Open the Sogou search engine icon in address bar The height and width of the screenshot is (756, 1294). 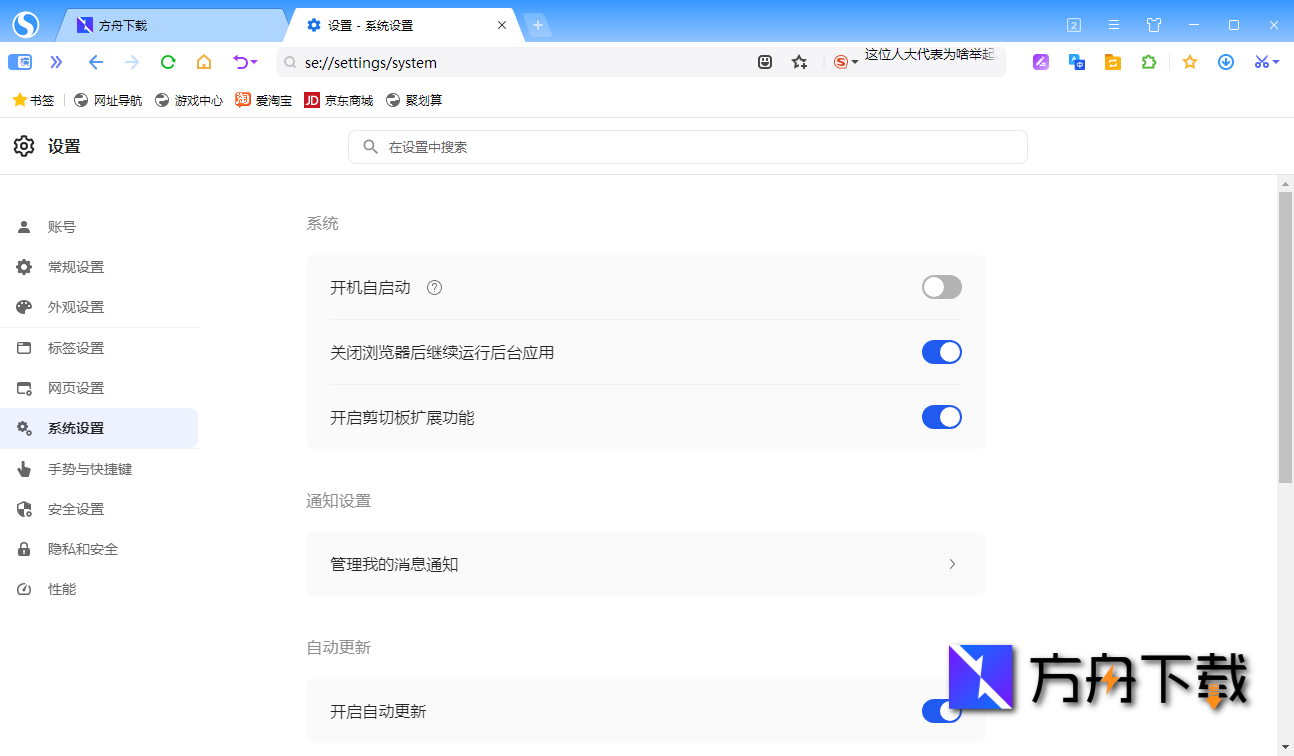[x=840, y=62]
